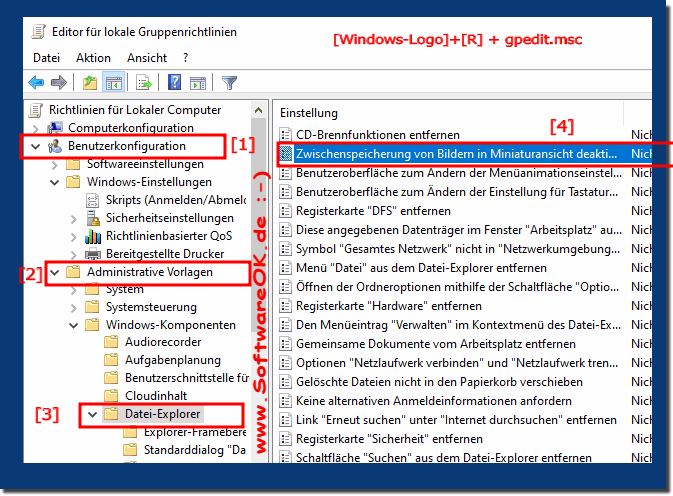Click the Computerkonfiguration computer icon
673x496 pixels.
55,128
